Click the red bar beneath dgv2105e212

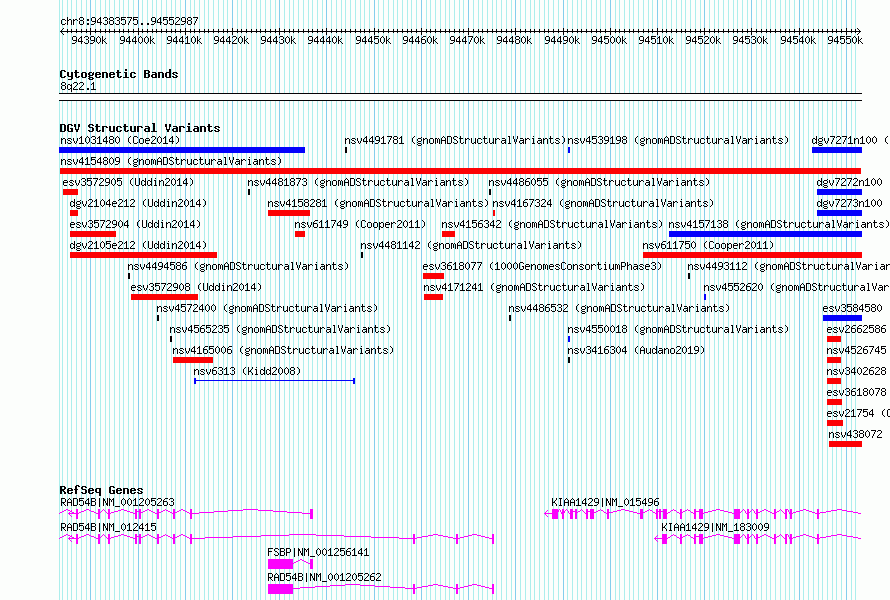[144, 255]
